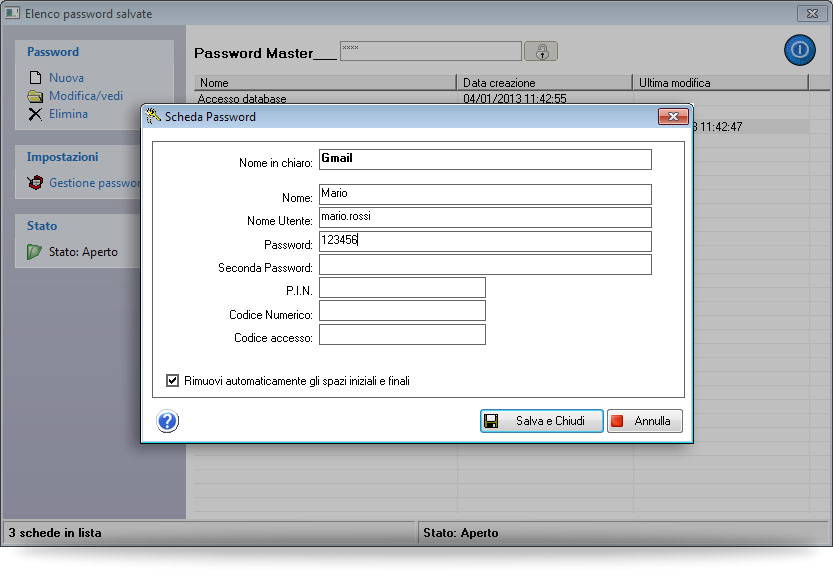
Task: Close the Elenco password salvate window
Action: [x=812, y=13]
